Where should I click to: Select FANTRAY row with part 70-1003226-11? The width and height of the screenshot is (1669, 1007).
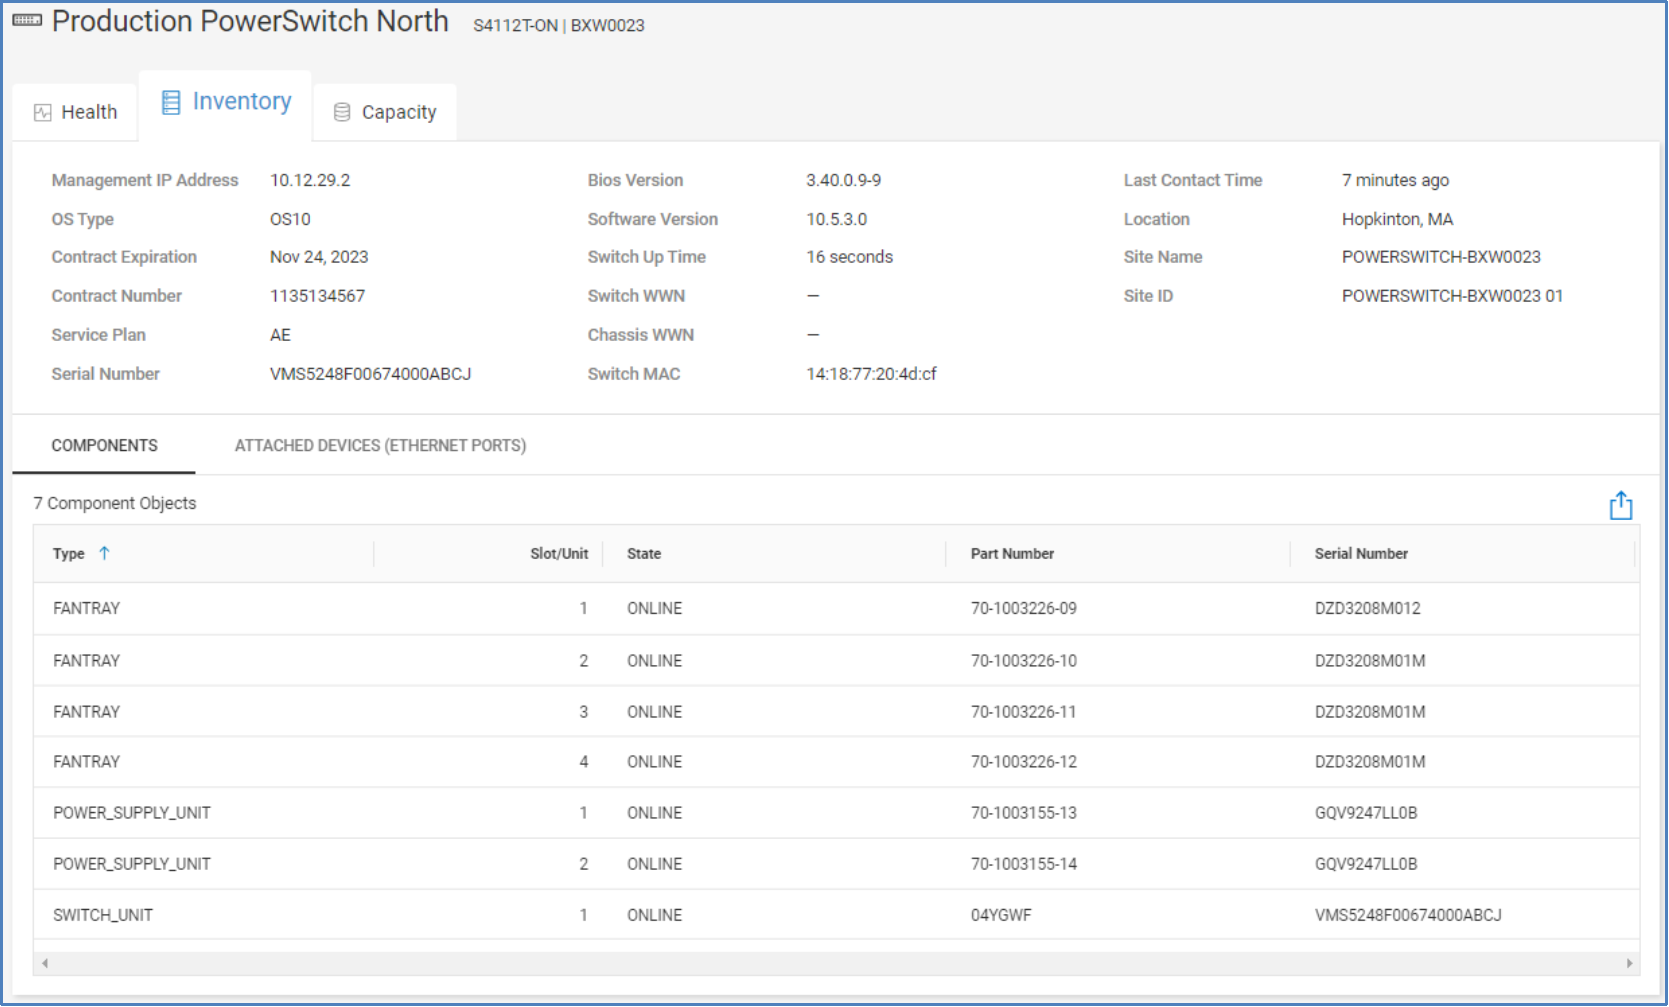836,712
